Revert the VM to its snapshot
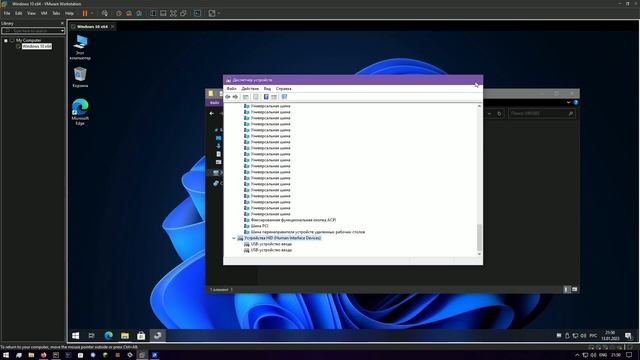 pos(129,13)
